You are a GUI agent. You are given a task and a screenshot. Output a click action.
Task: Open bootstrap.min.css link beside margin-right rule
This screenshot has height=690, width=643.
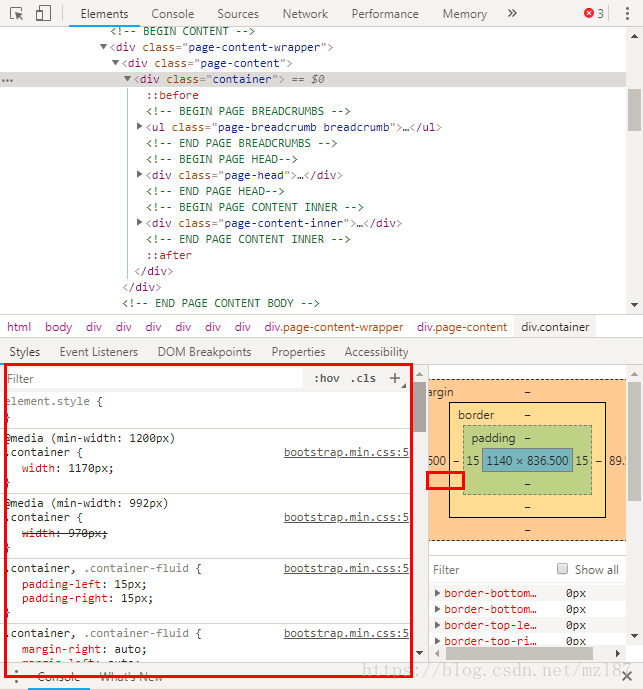pos(346,633)
